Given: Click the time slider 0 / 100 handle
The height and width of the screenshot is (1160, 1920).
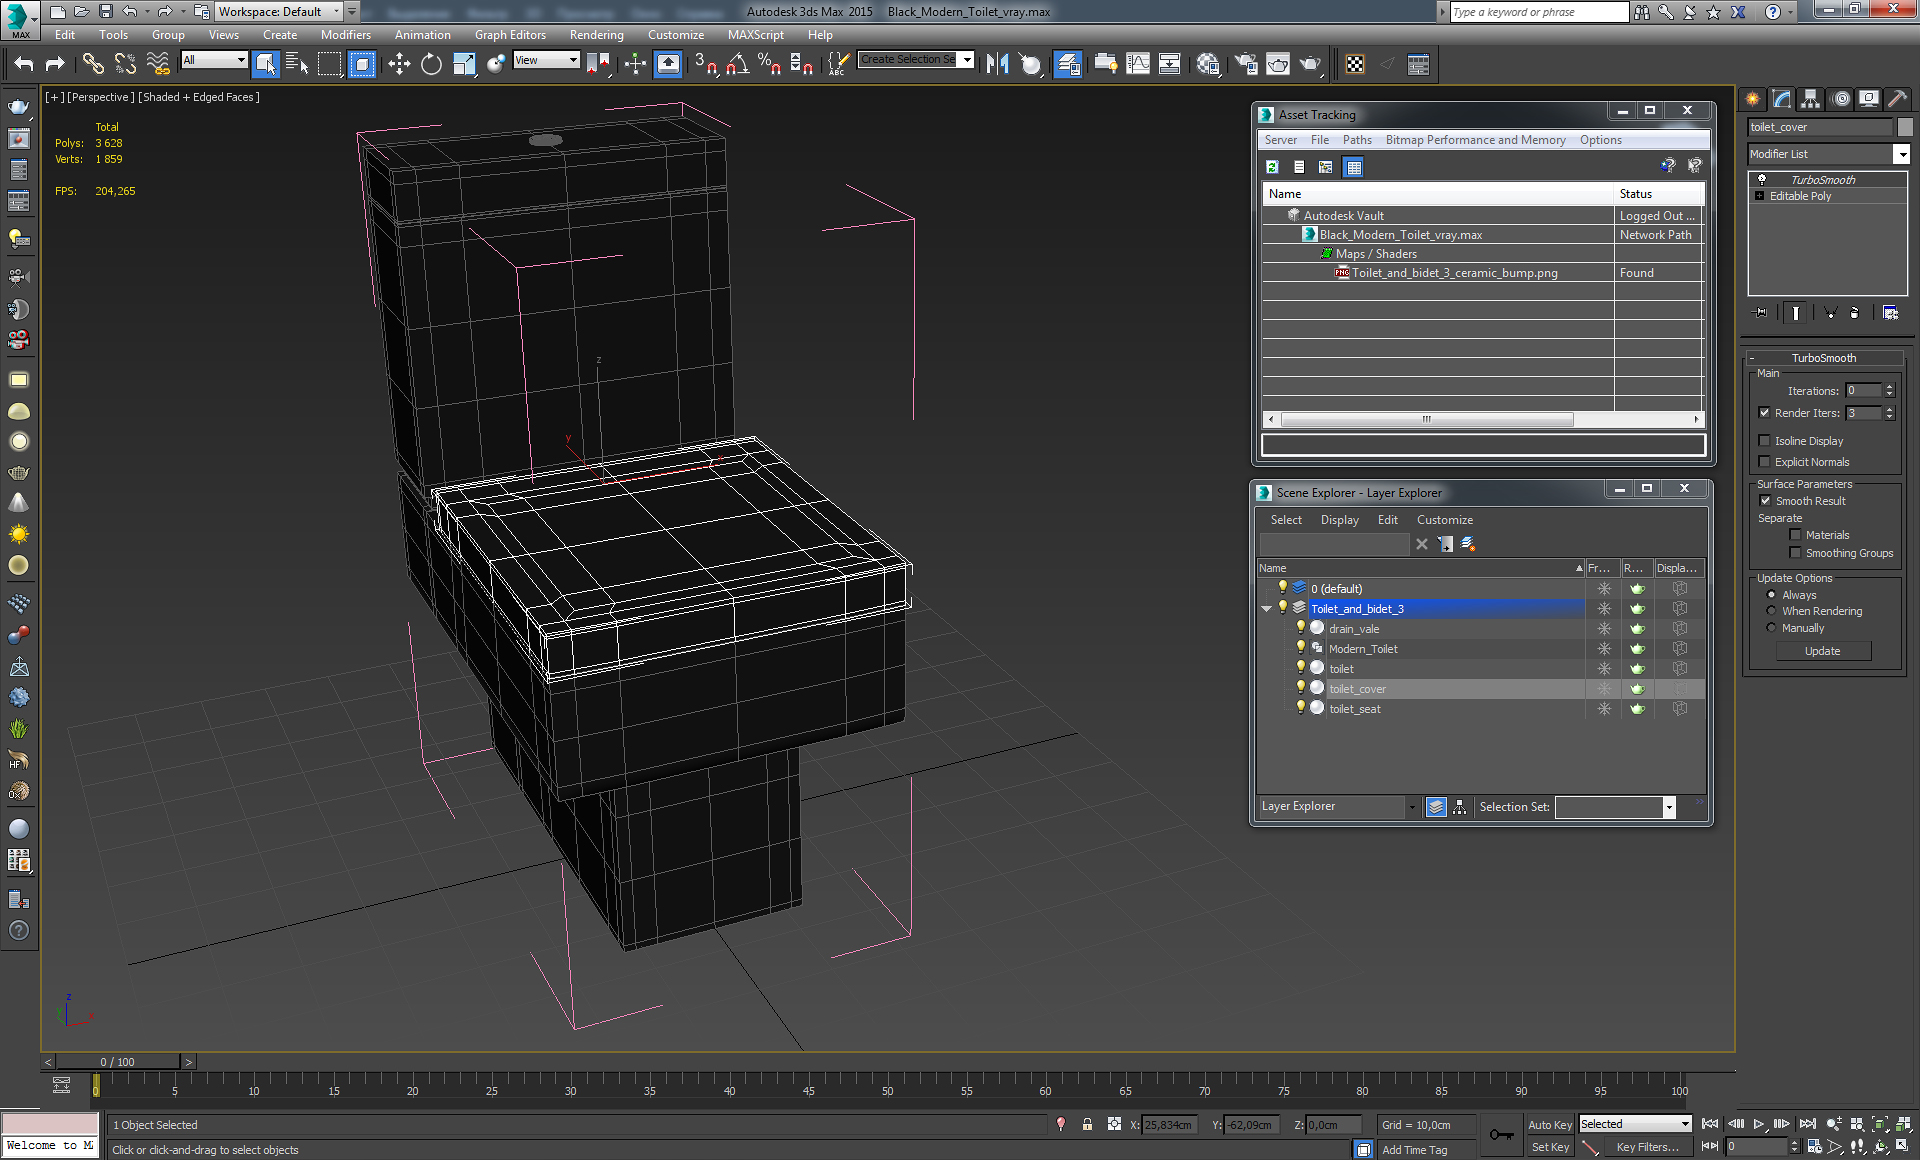Looking at the screenshot, I should pyautogui.click(x=118, y=1062).
